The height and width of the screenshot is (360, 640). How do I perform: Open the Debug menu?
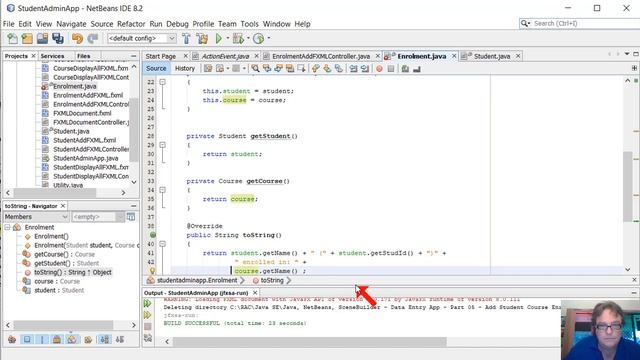click(177, 24)
